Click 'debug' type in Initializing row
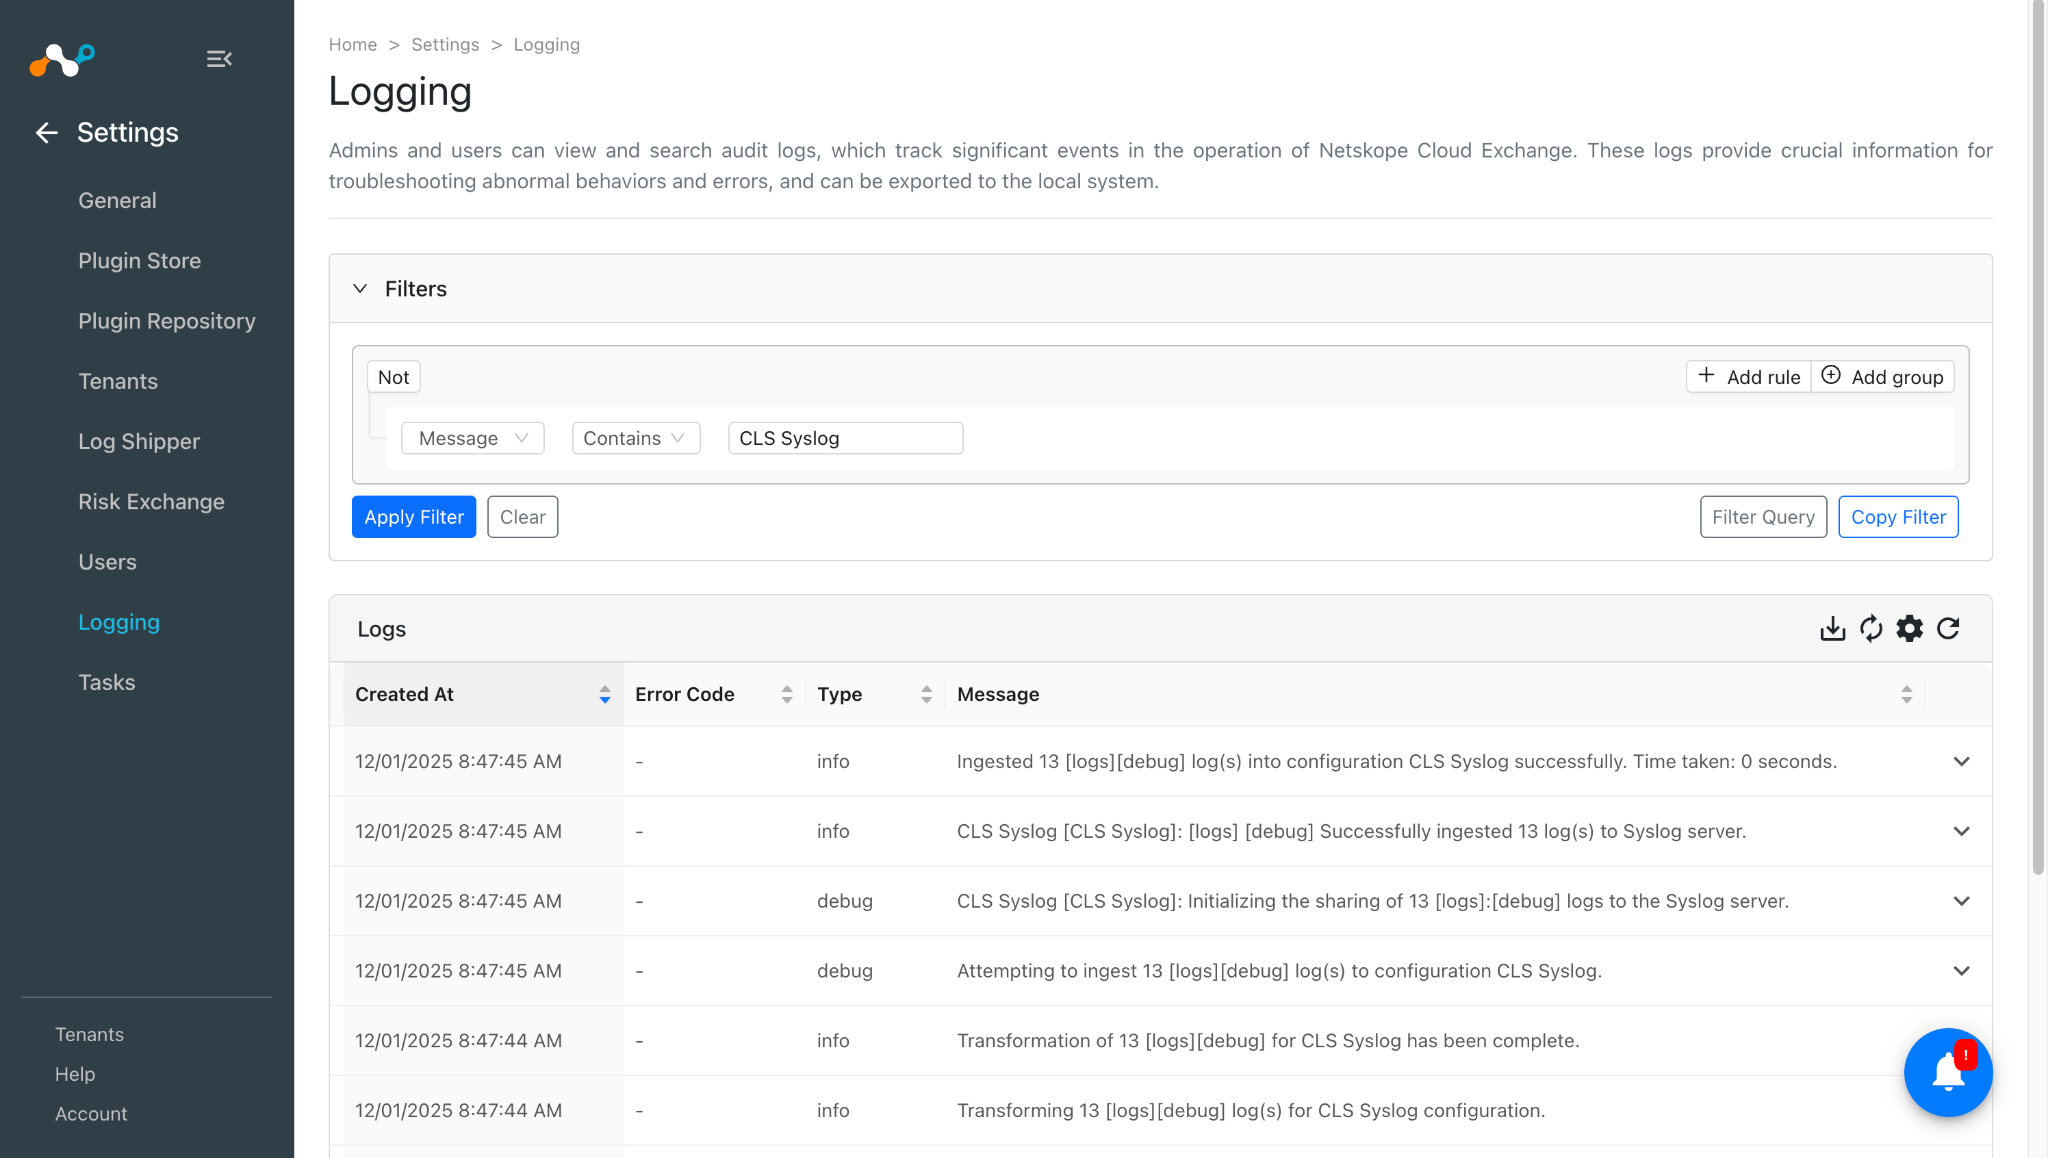2048x1158 pixels. (x=844, y=901)
